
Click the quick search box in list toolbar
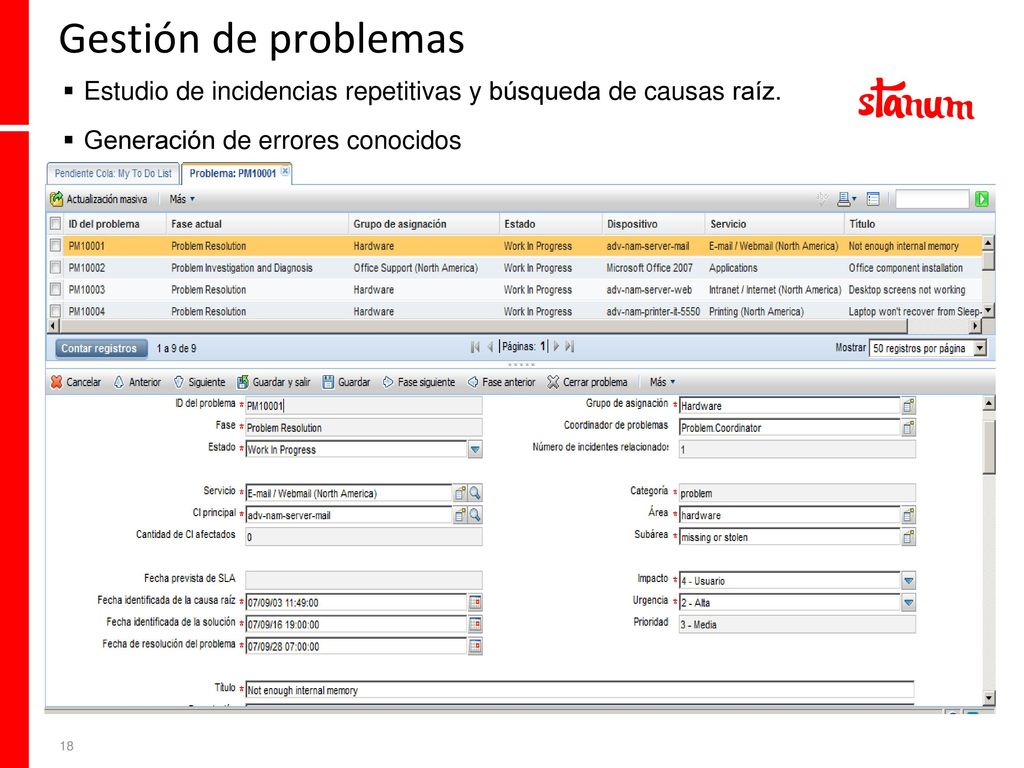[932, 199]
